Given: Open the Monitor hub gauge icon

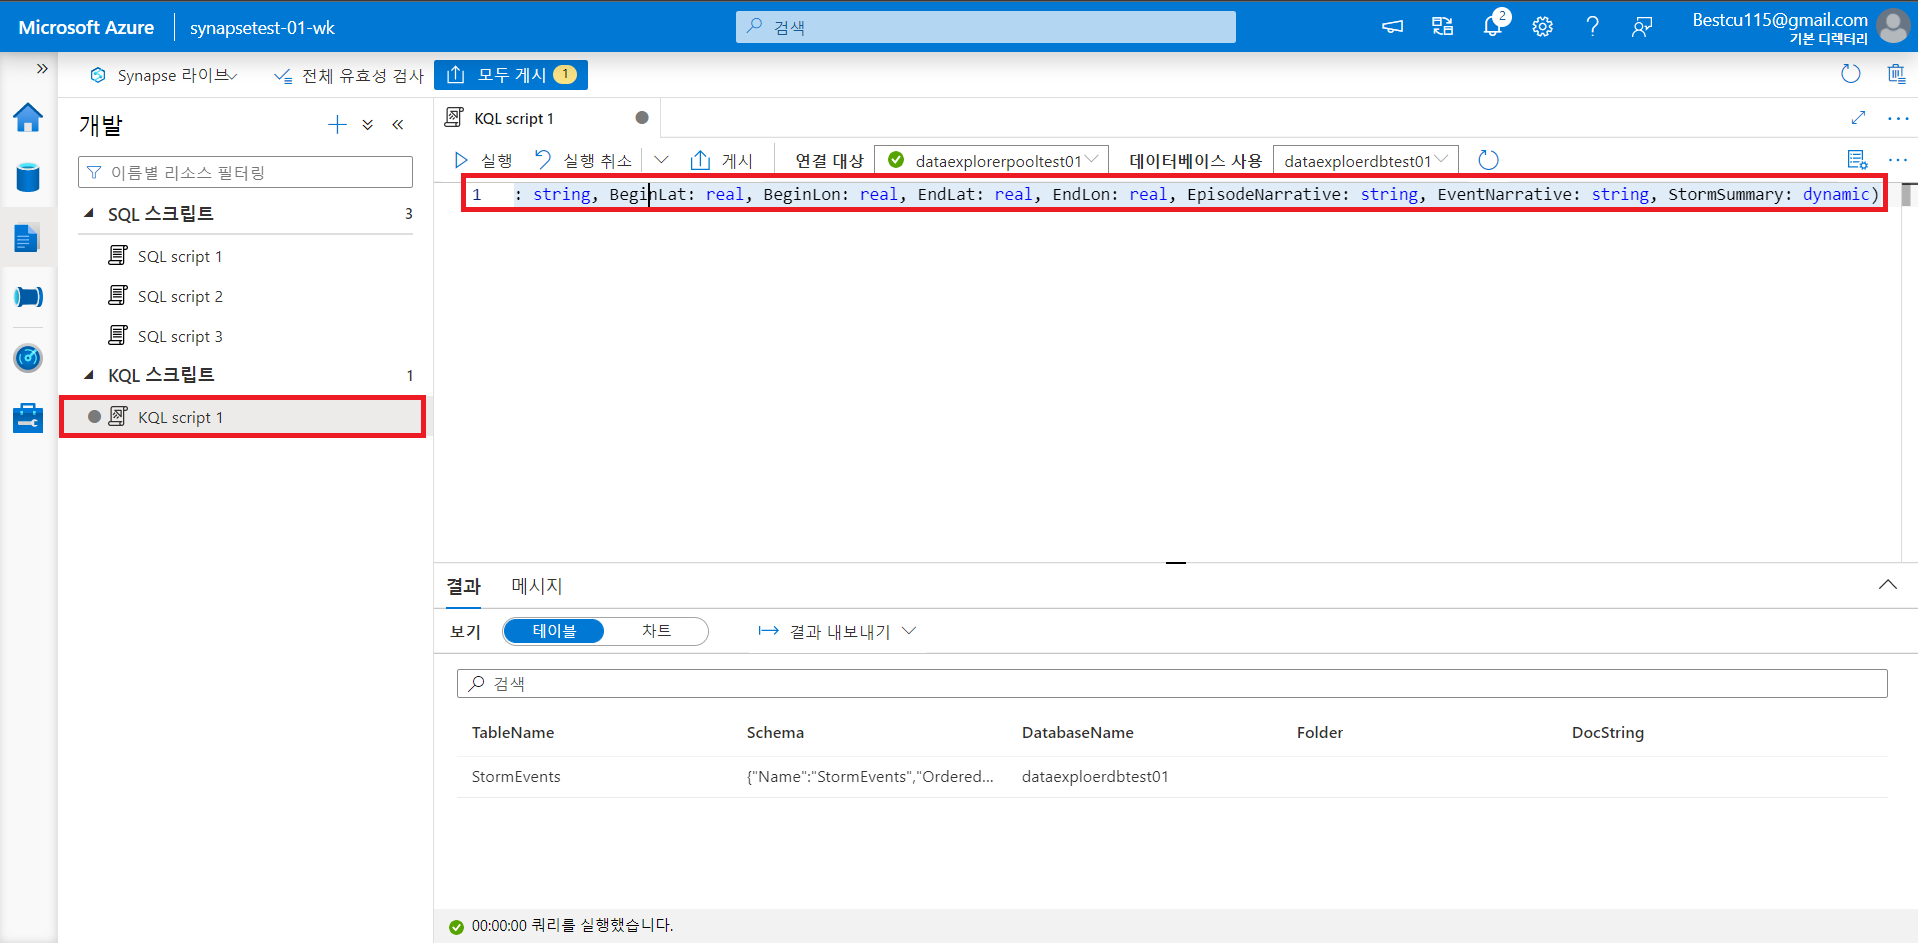Looking at the screenshot, I should [x=28, y=357].
